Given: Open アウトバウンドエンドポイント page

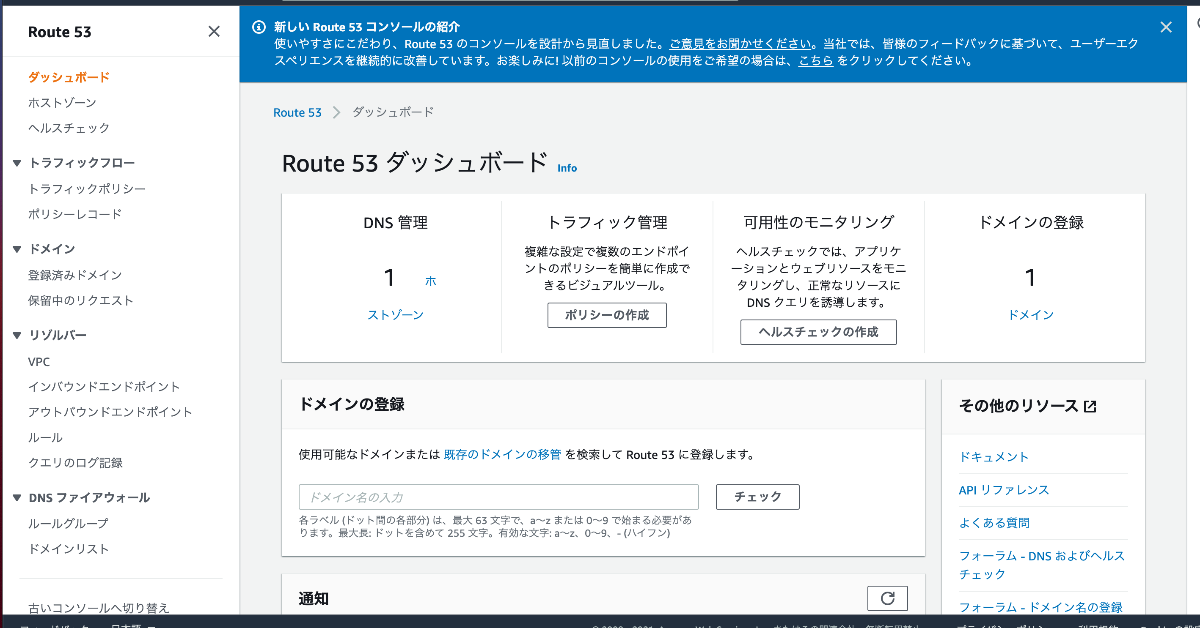Looking at the screenshot, I should coord(111,412).
